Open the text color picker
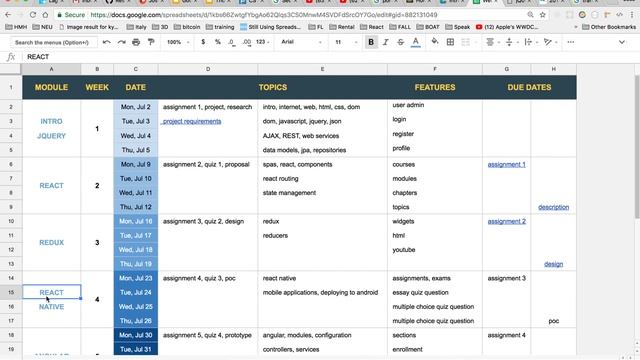This screenshot has height=360, width=640. coord(416,42)
